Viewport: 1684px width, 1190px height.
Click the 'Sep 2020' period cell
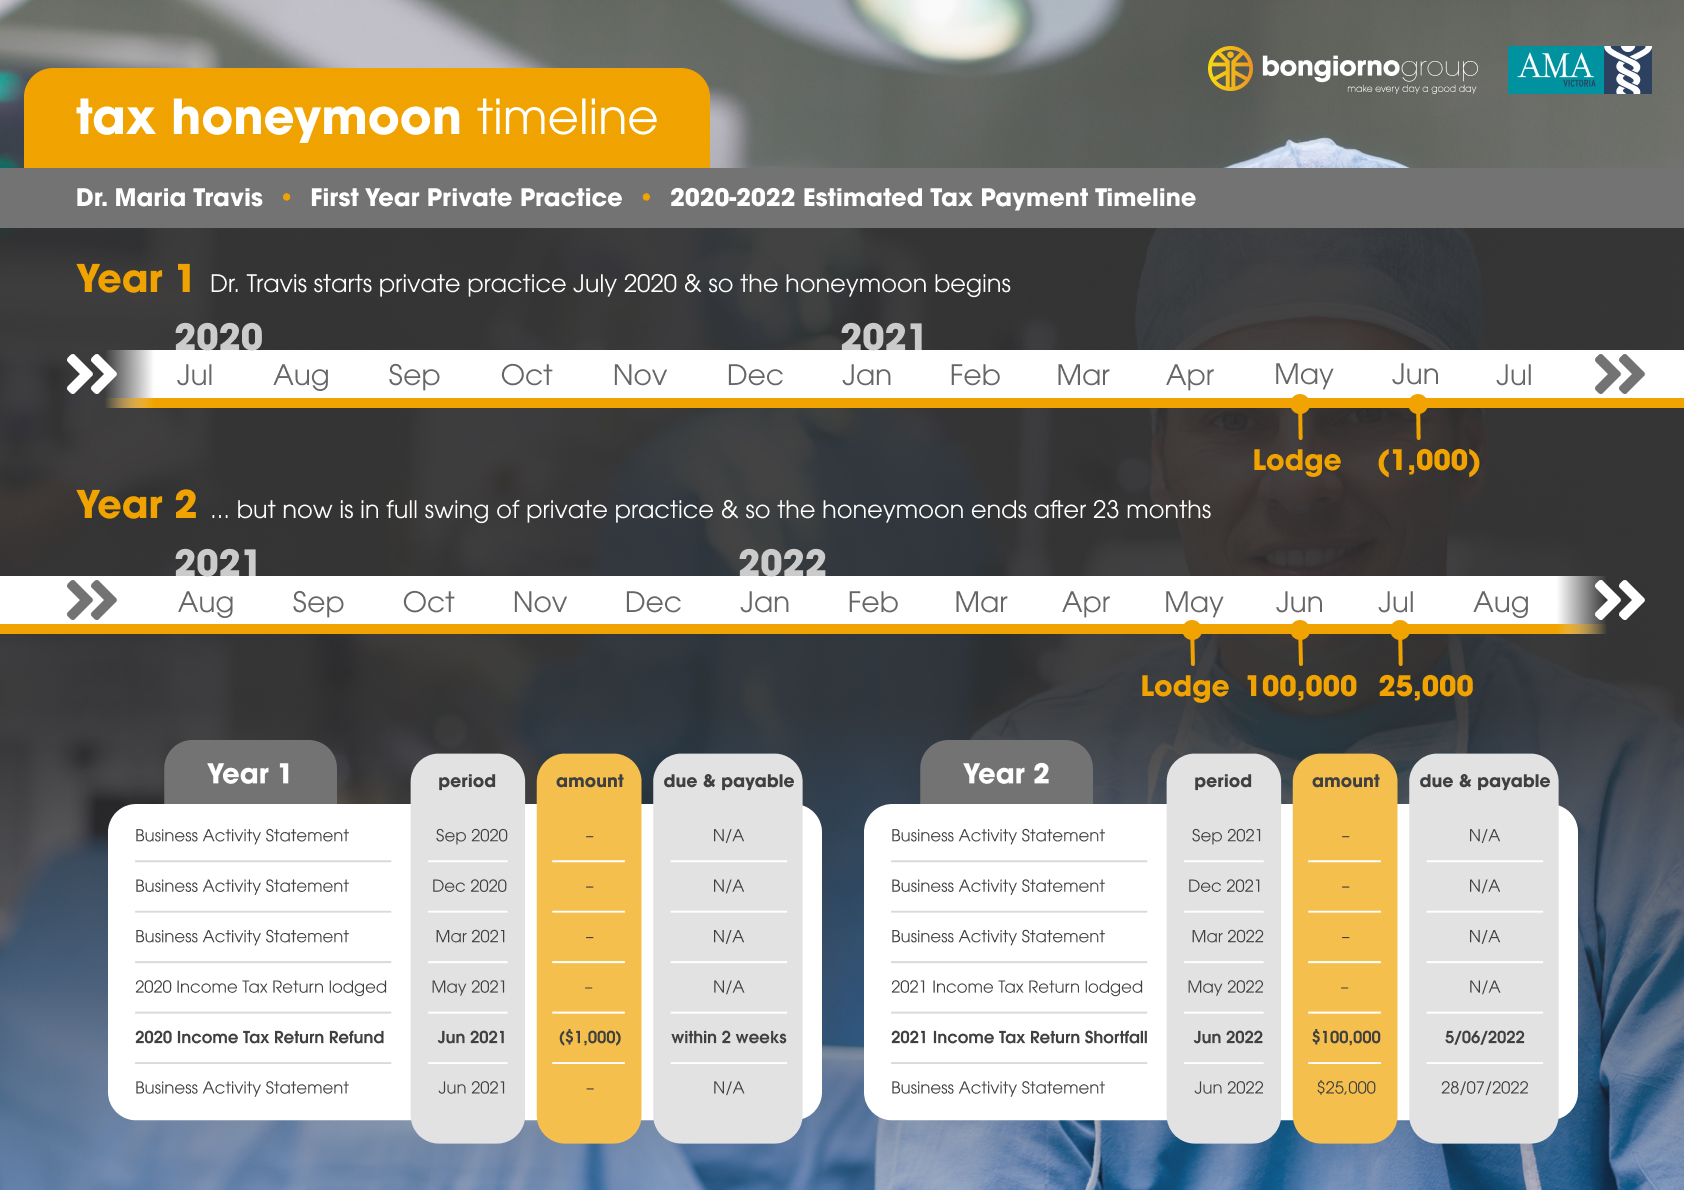pos(471,835)
